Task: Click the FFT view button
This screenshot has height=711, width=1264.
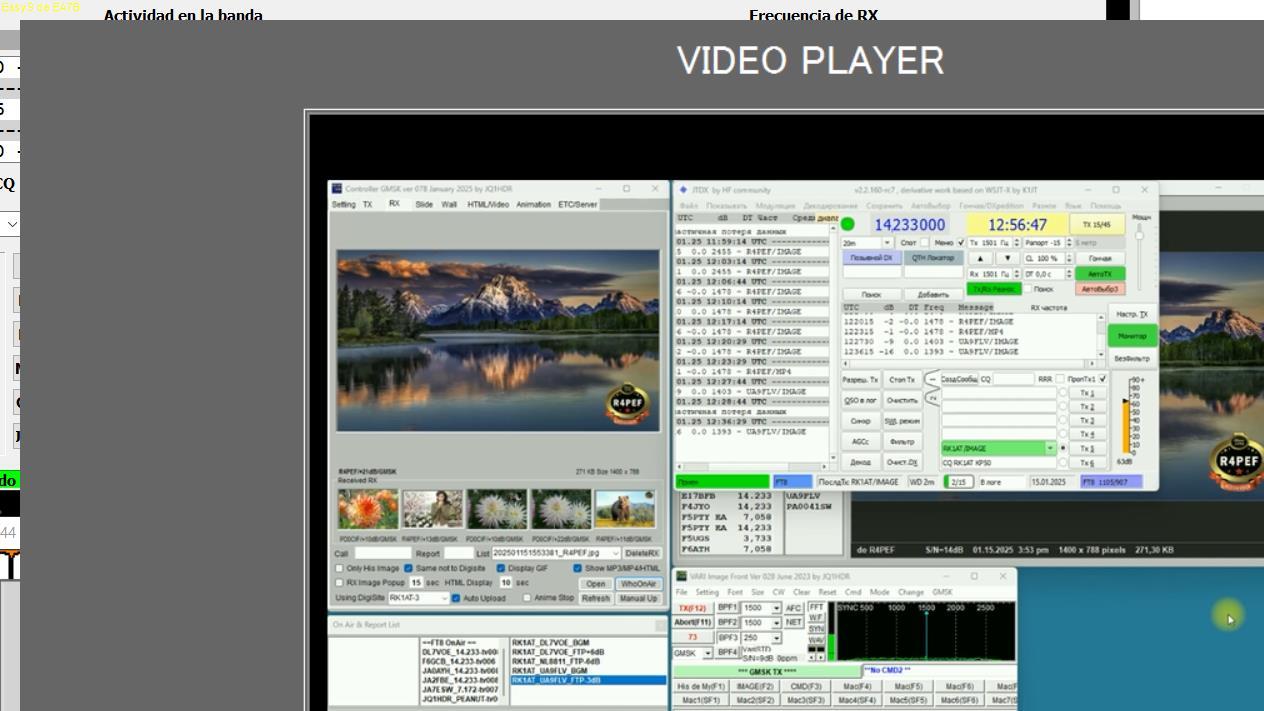Action: pos(816,607)
